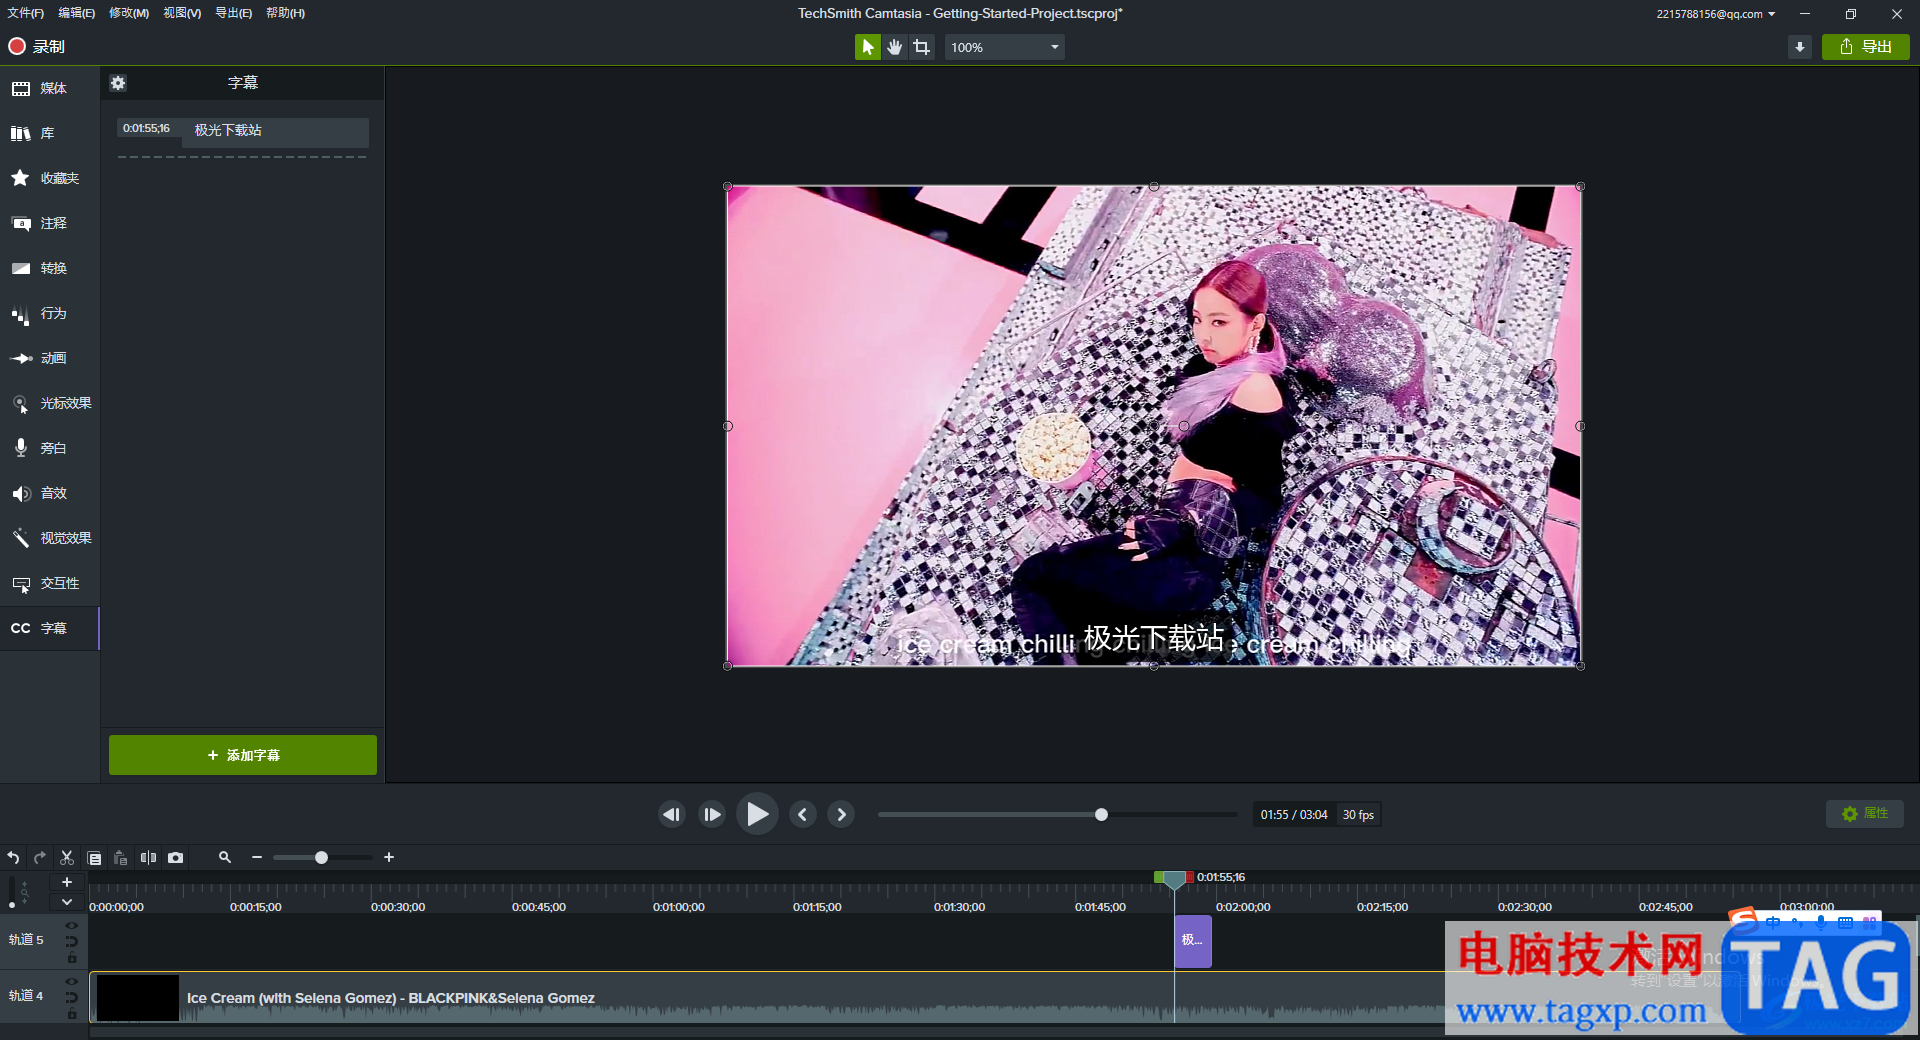
Task: Click the 30 fps frame rate indicator
Action: click(x=1358, y=815)
